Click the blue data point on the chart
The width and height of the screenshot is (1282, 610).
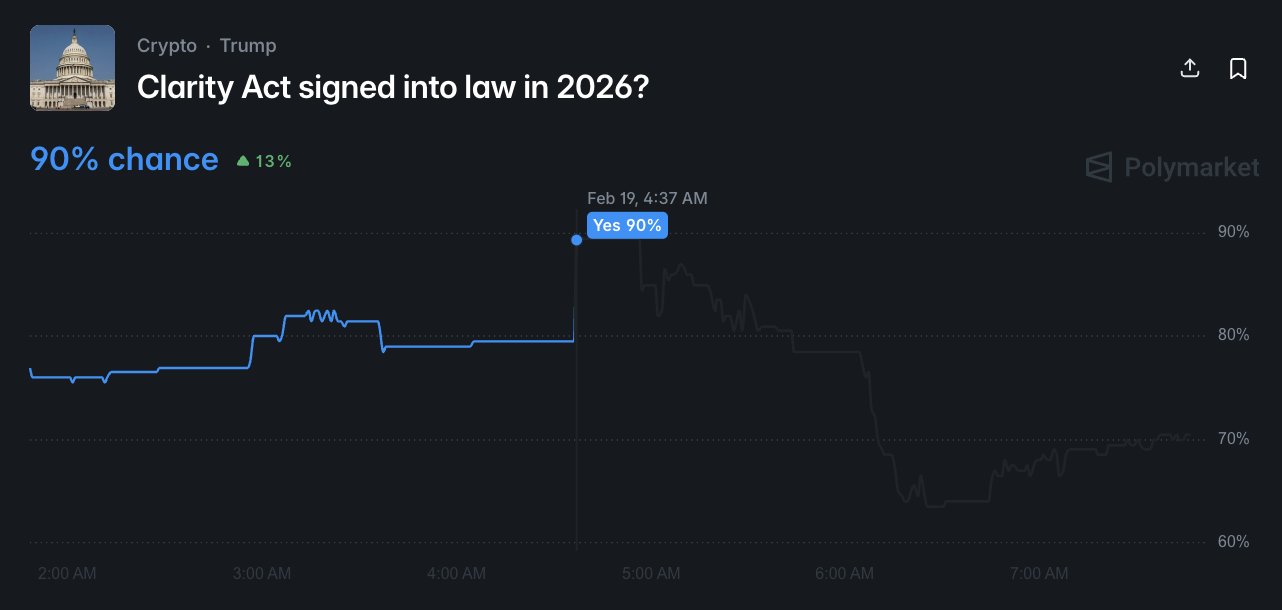click(x=576, y=240)
